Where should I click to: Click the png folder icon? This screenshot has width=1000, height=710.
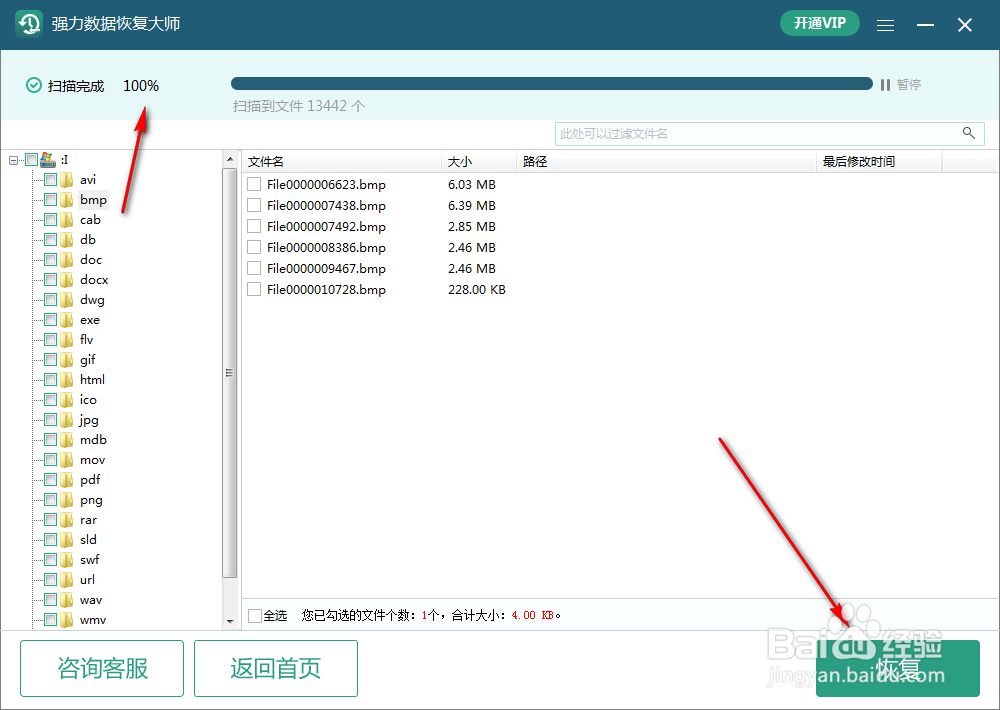(67, 500)
